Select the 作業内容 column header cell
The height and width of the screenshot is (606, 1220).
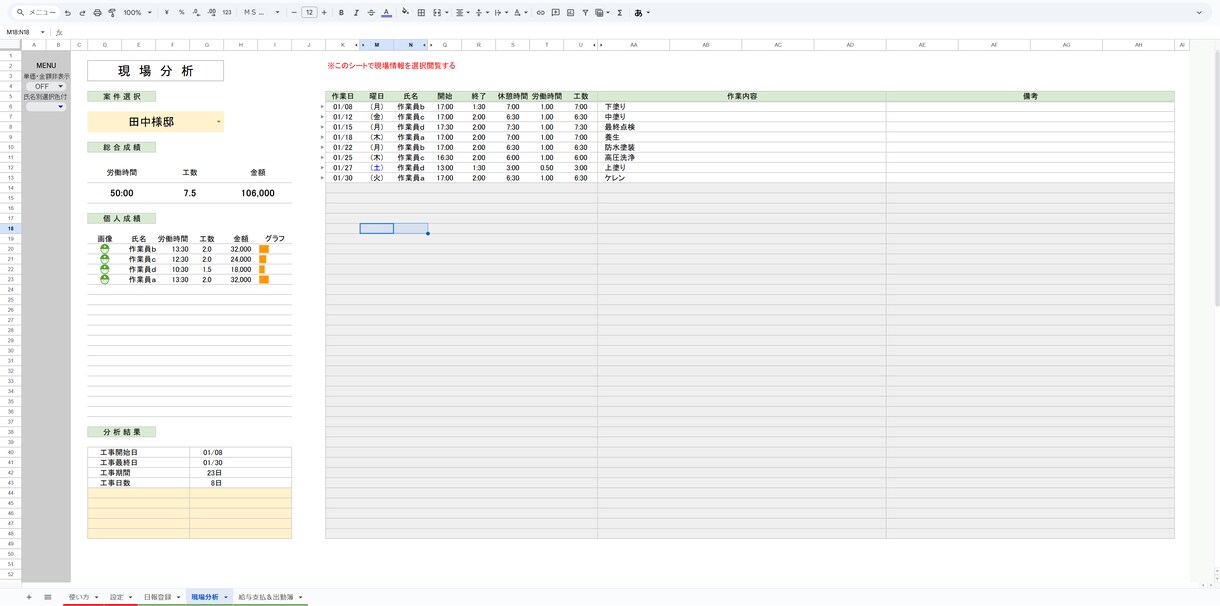(x=741, y=96)
